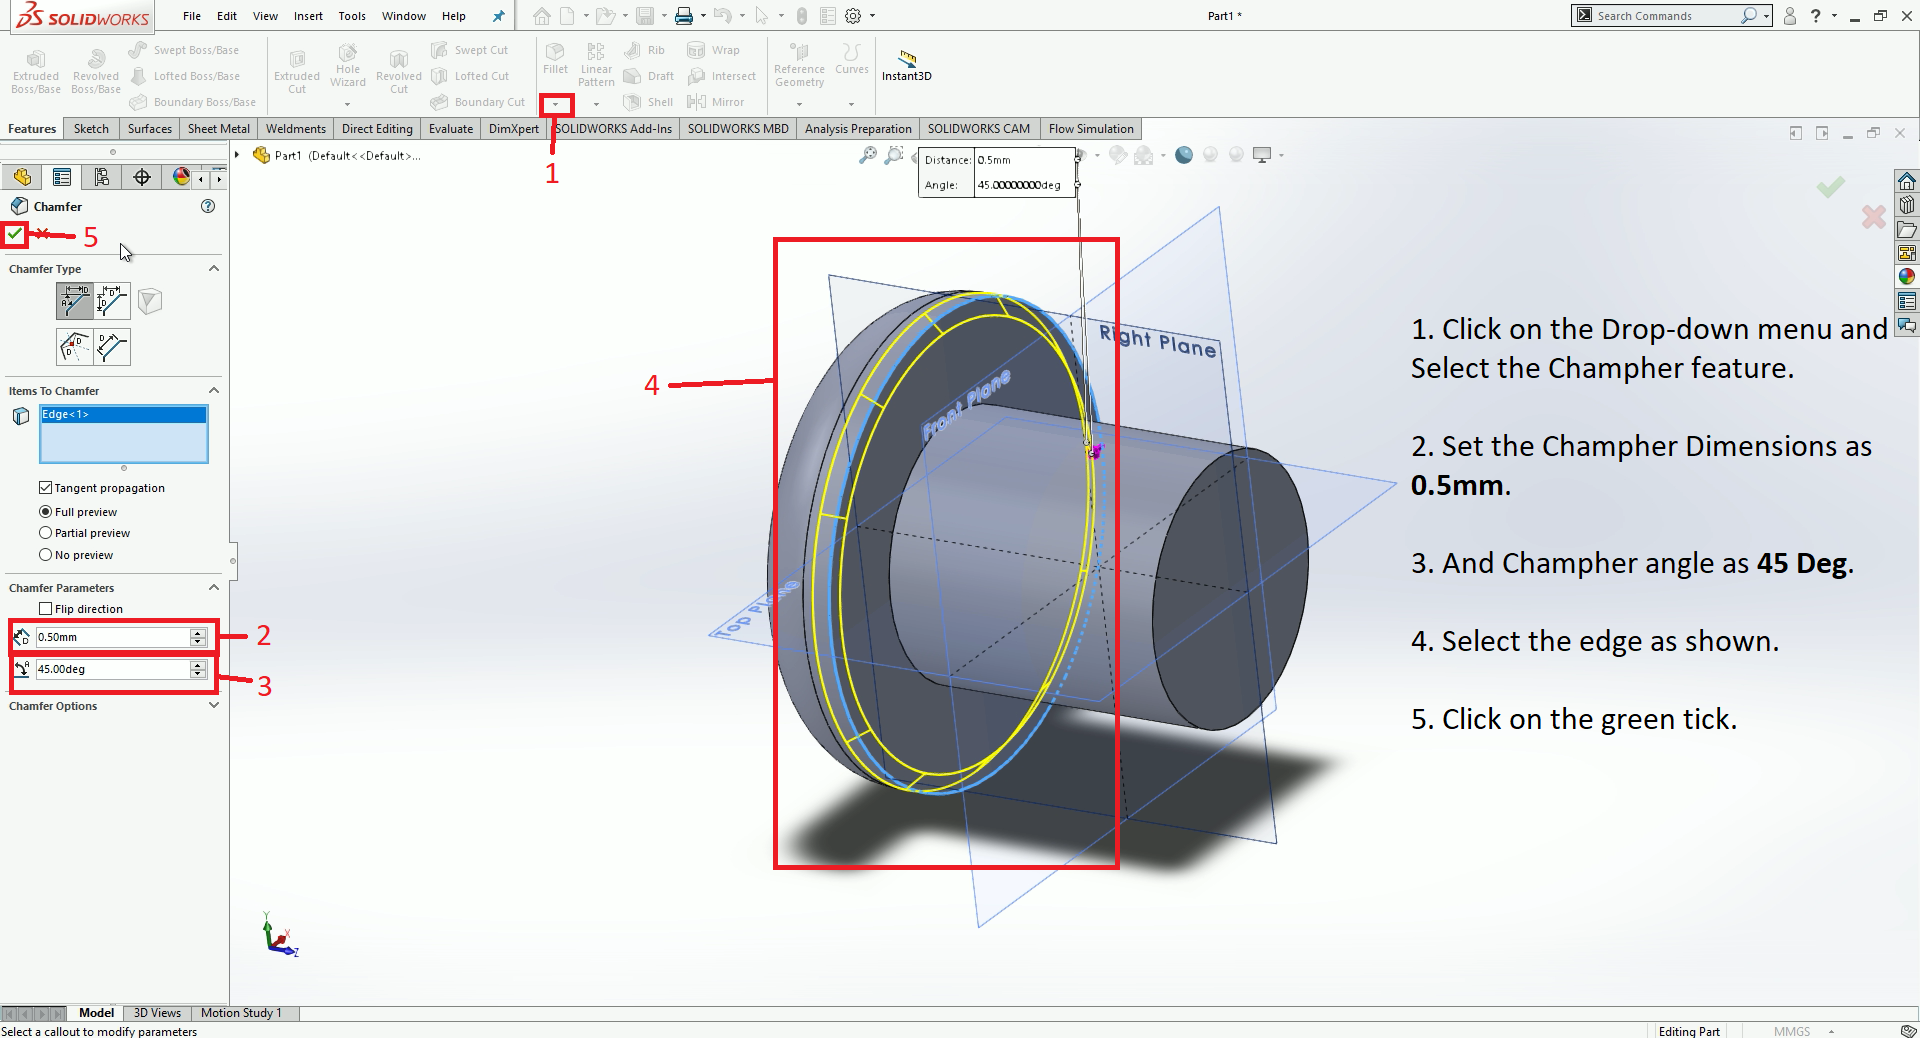The width and height of the screenshot is (1920, 1038).
Task: Open the 3D Views tab
Action: [157, 1013]
